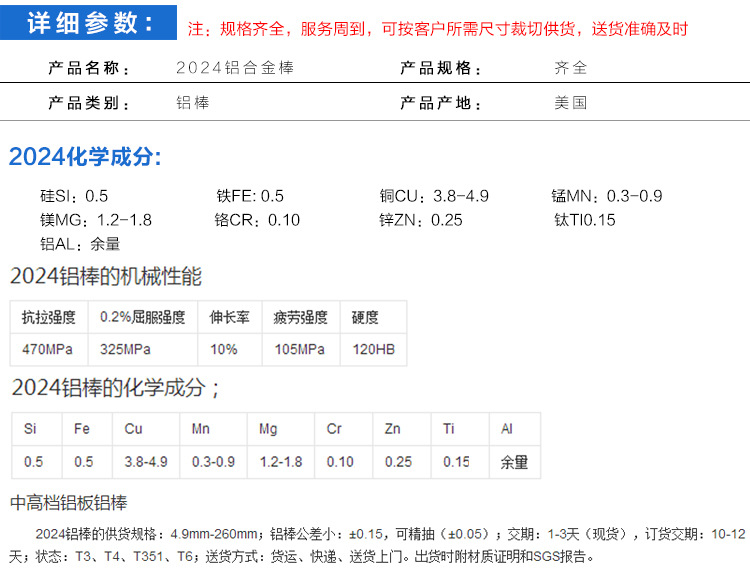Click the 0.2%屈服强度 table header cell
The height and width of the screenshot is (587, 750).
143,317
